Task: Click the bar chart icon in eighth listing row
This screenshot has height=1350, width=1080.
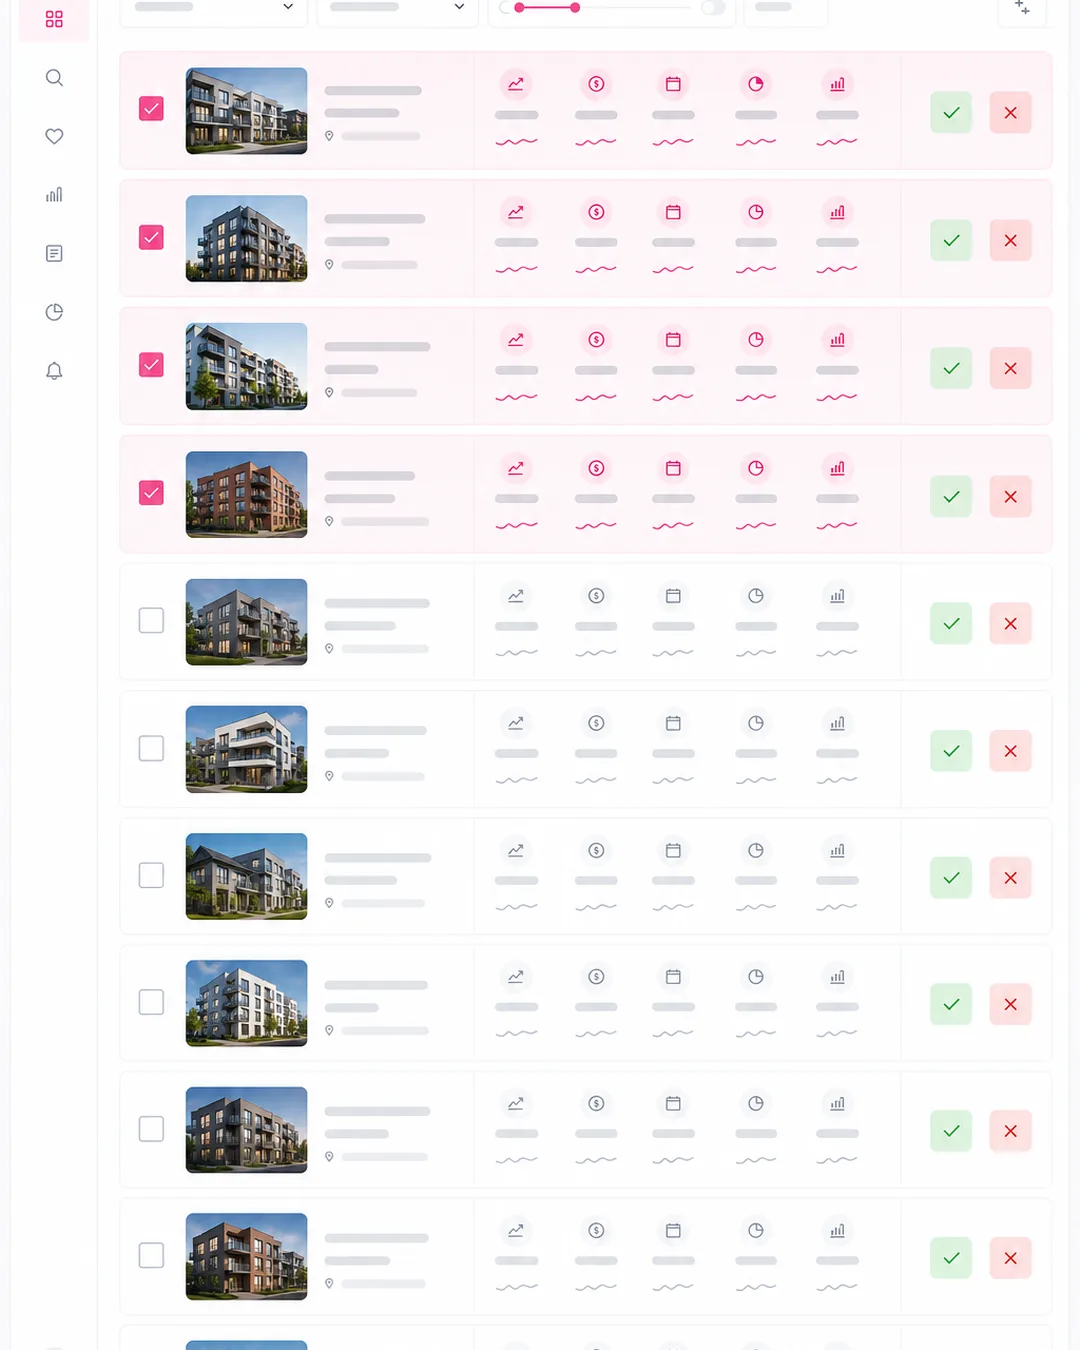Action: point(837,977)
